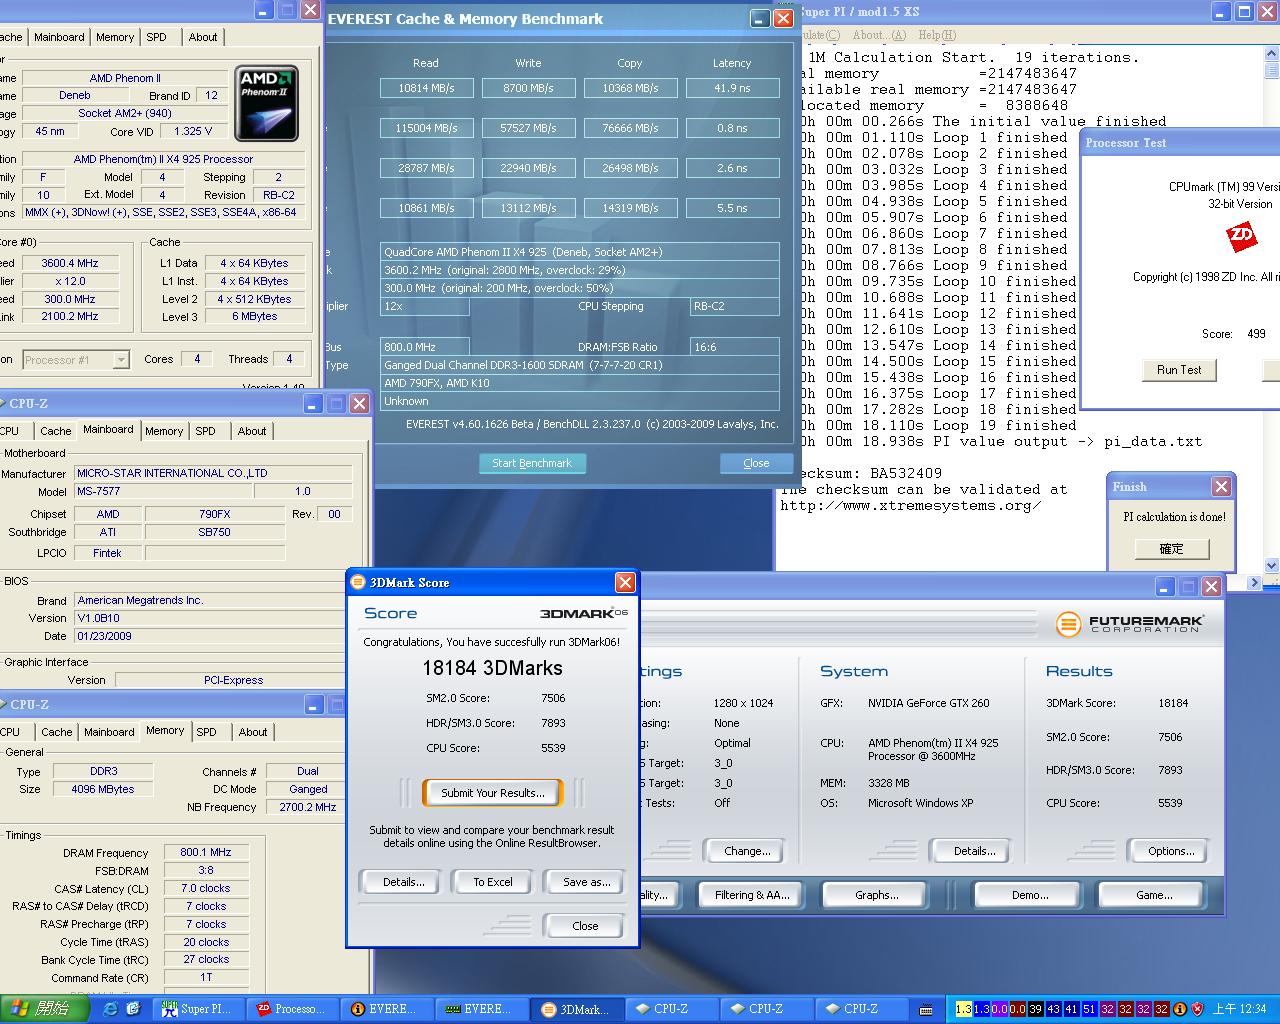1280x1024 pixels.
Task: Click the orange info icon in the system tray
Action: click(x=1180, y=1009)
